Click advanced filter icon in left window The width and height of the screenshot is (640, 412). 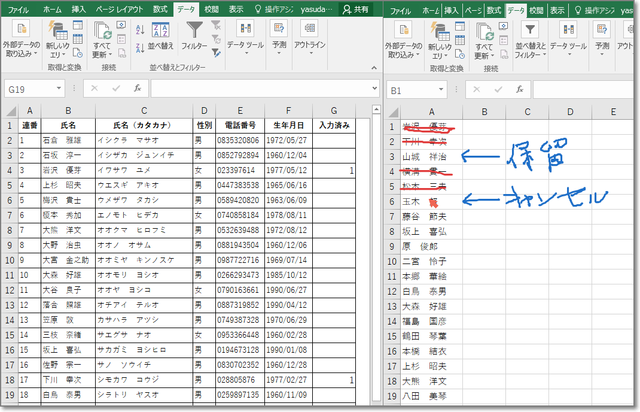pyautogui.click(x=216, y=53)
